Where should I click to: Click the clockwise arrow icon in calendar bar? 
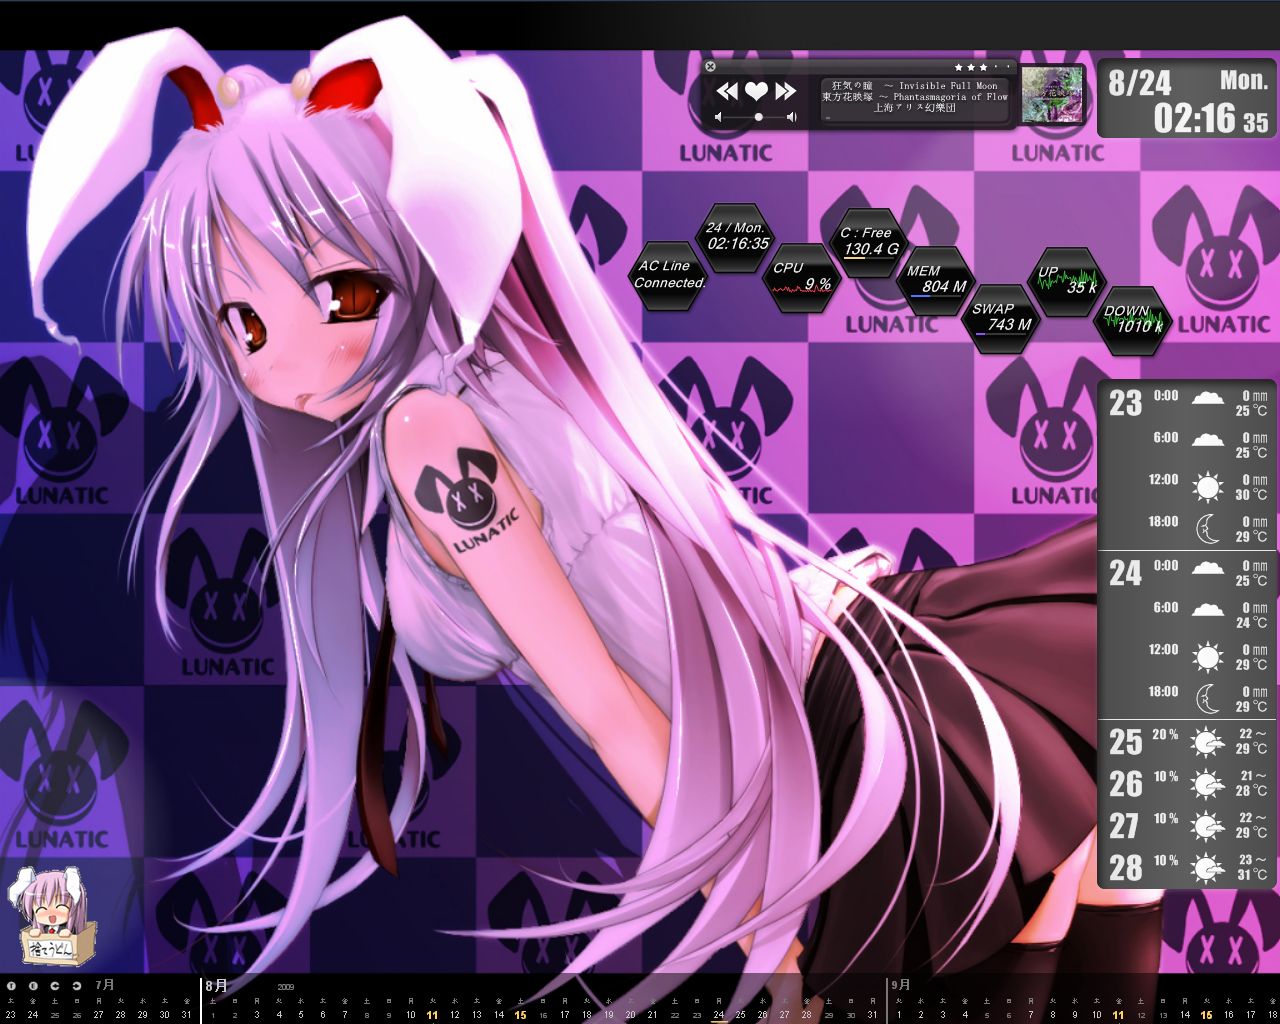77,986
